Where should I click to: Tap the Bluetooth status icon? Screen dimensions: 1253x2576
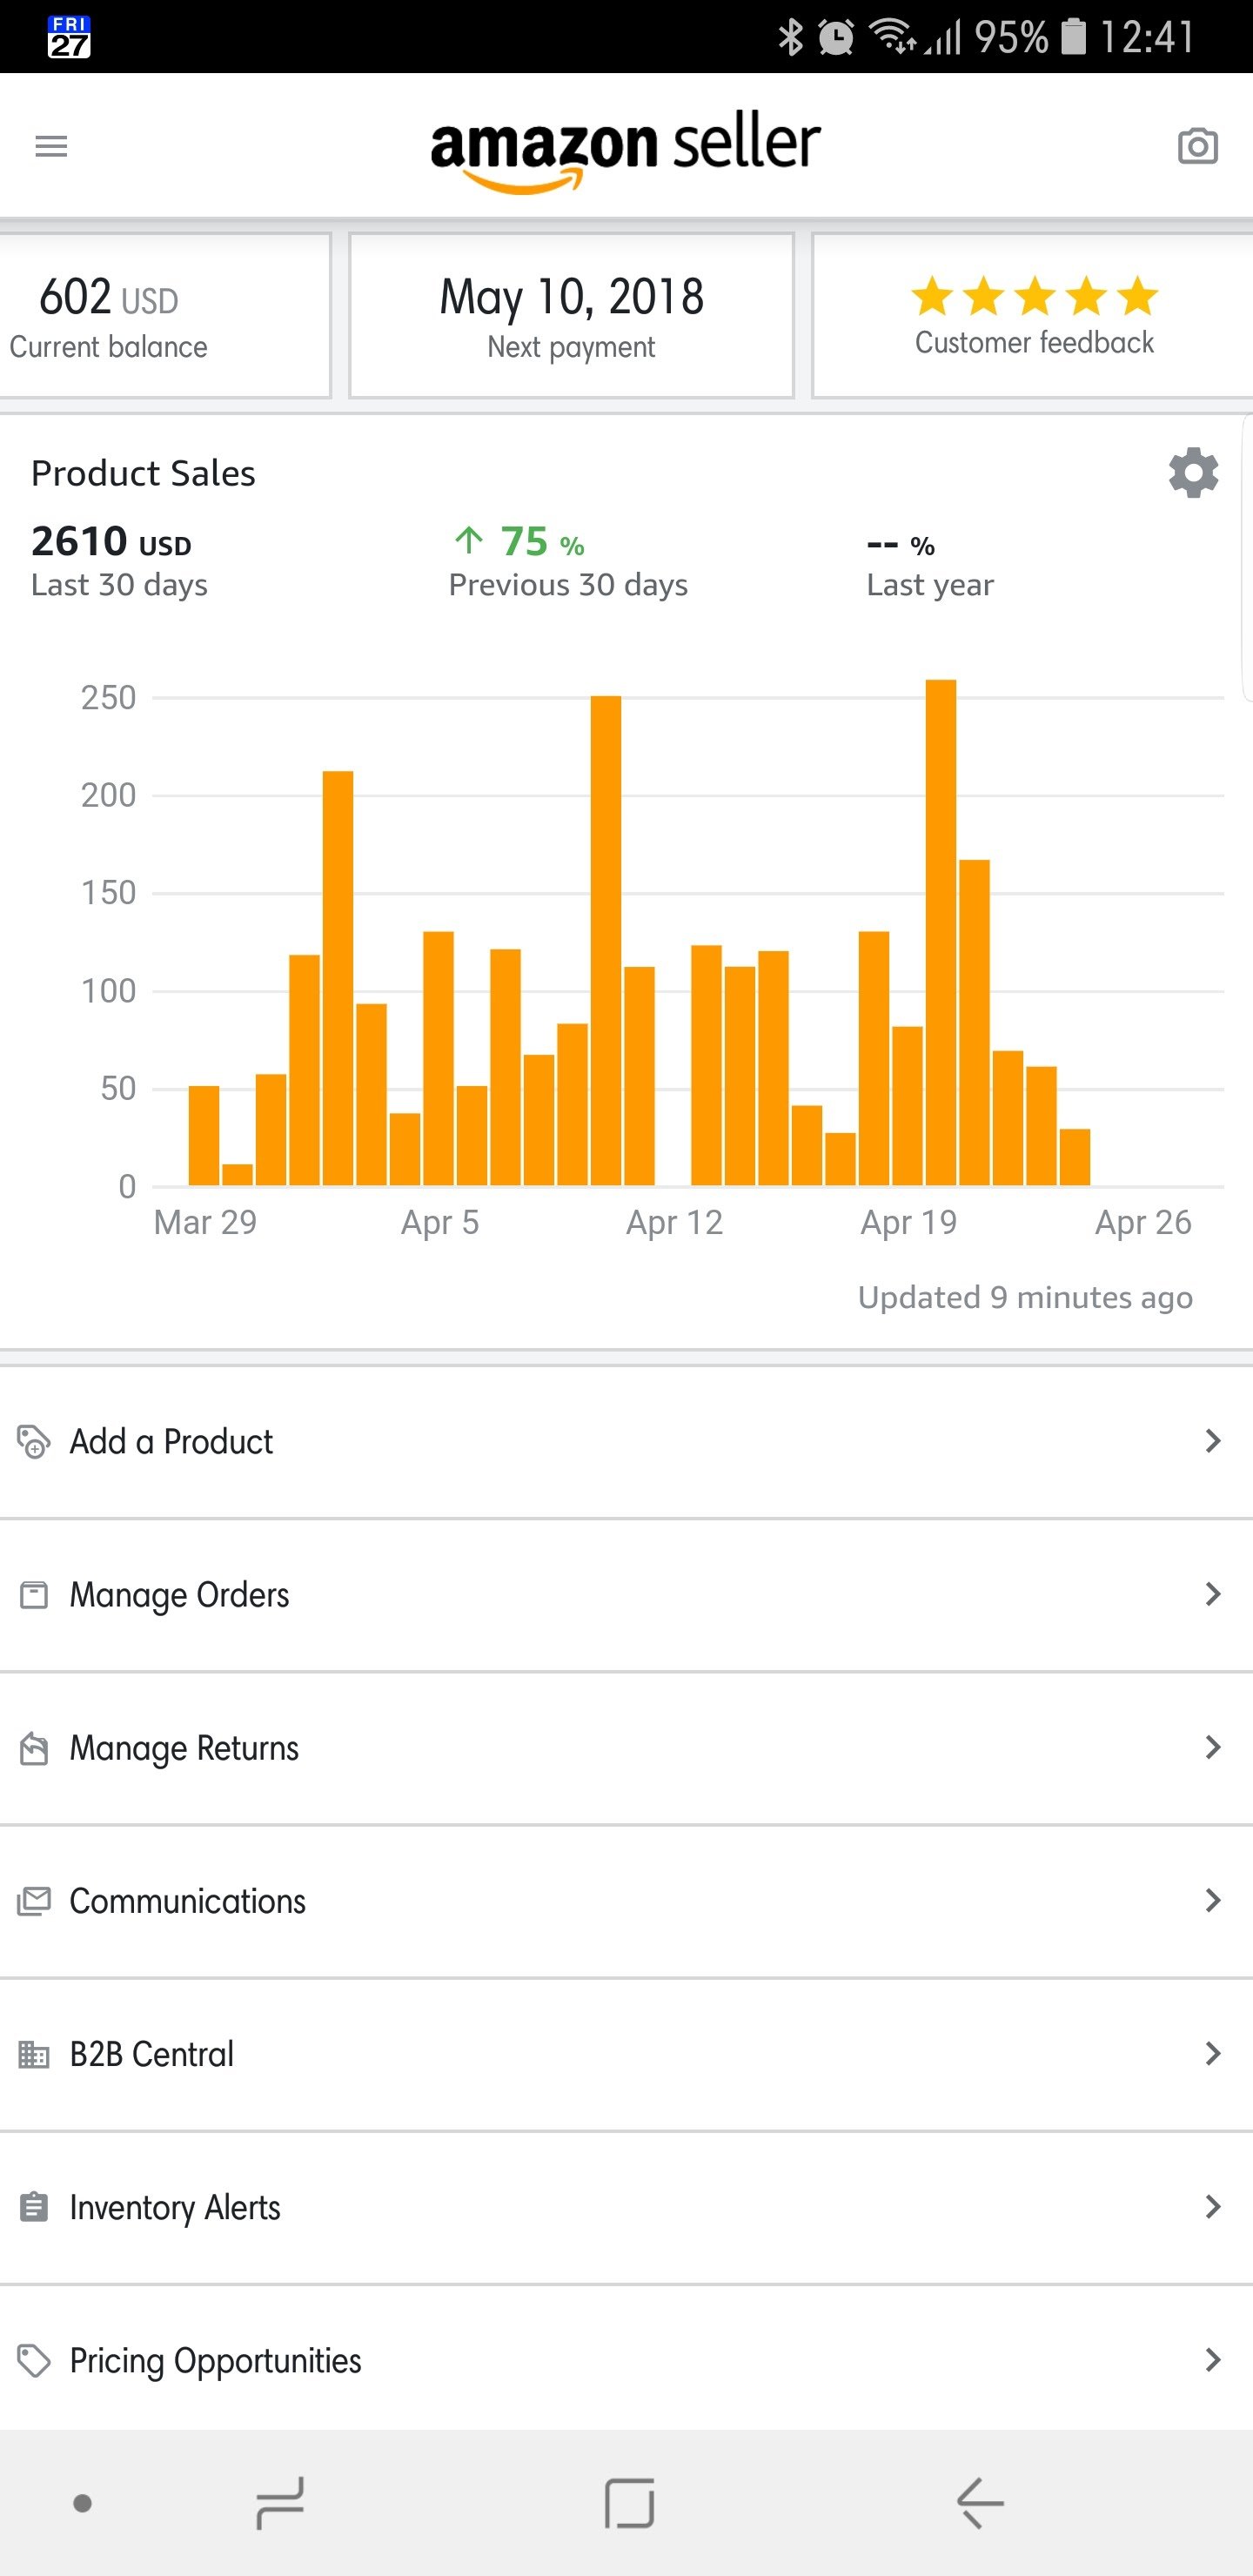point(791,38)
